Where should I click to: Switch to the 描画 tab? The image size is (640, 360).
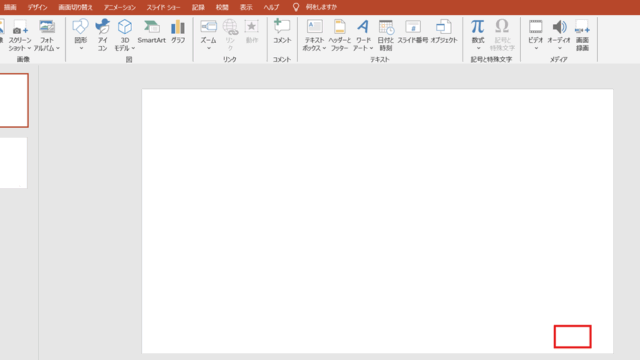[10, 7]
